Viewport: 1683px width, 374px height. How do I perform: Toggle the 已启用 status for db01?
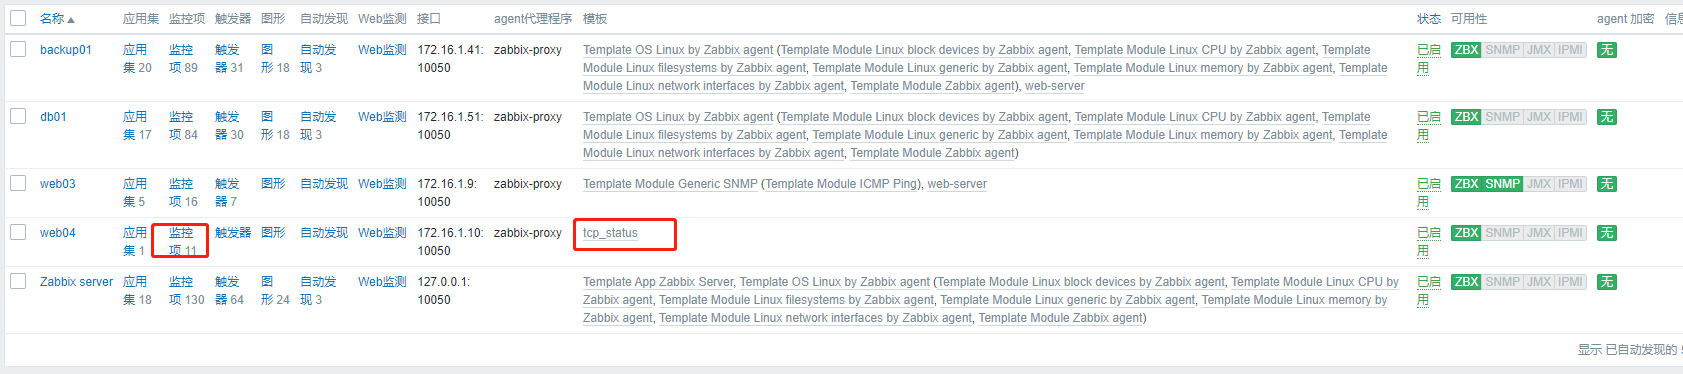1428,126
